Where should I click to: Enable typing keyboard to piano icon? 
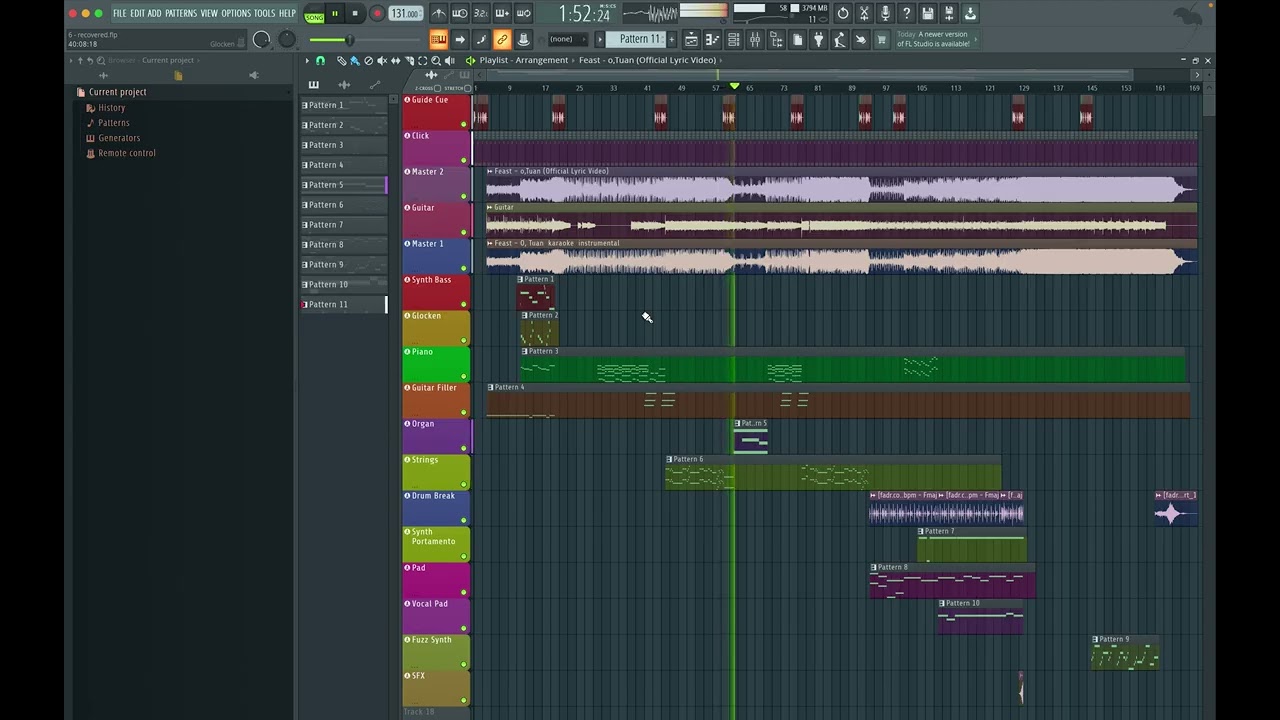439,39
